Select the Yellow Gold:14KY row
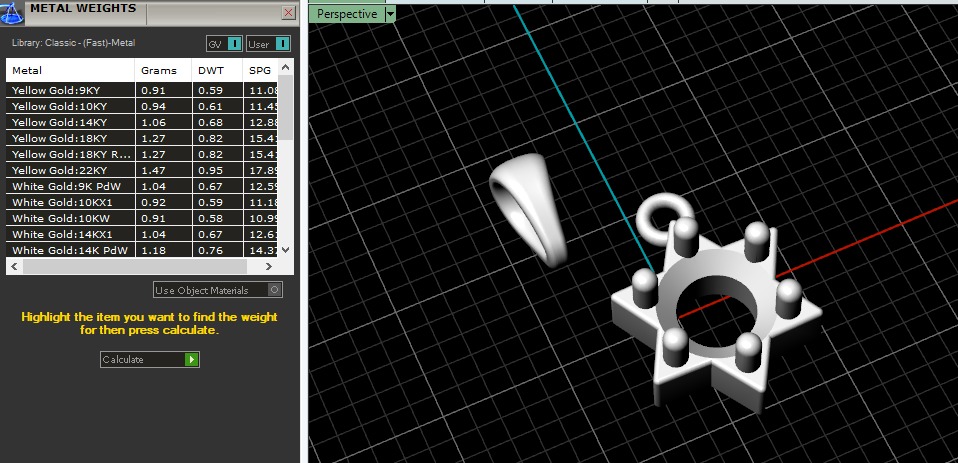Screen dimensions: 958x463 (142, 122)
